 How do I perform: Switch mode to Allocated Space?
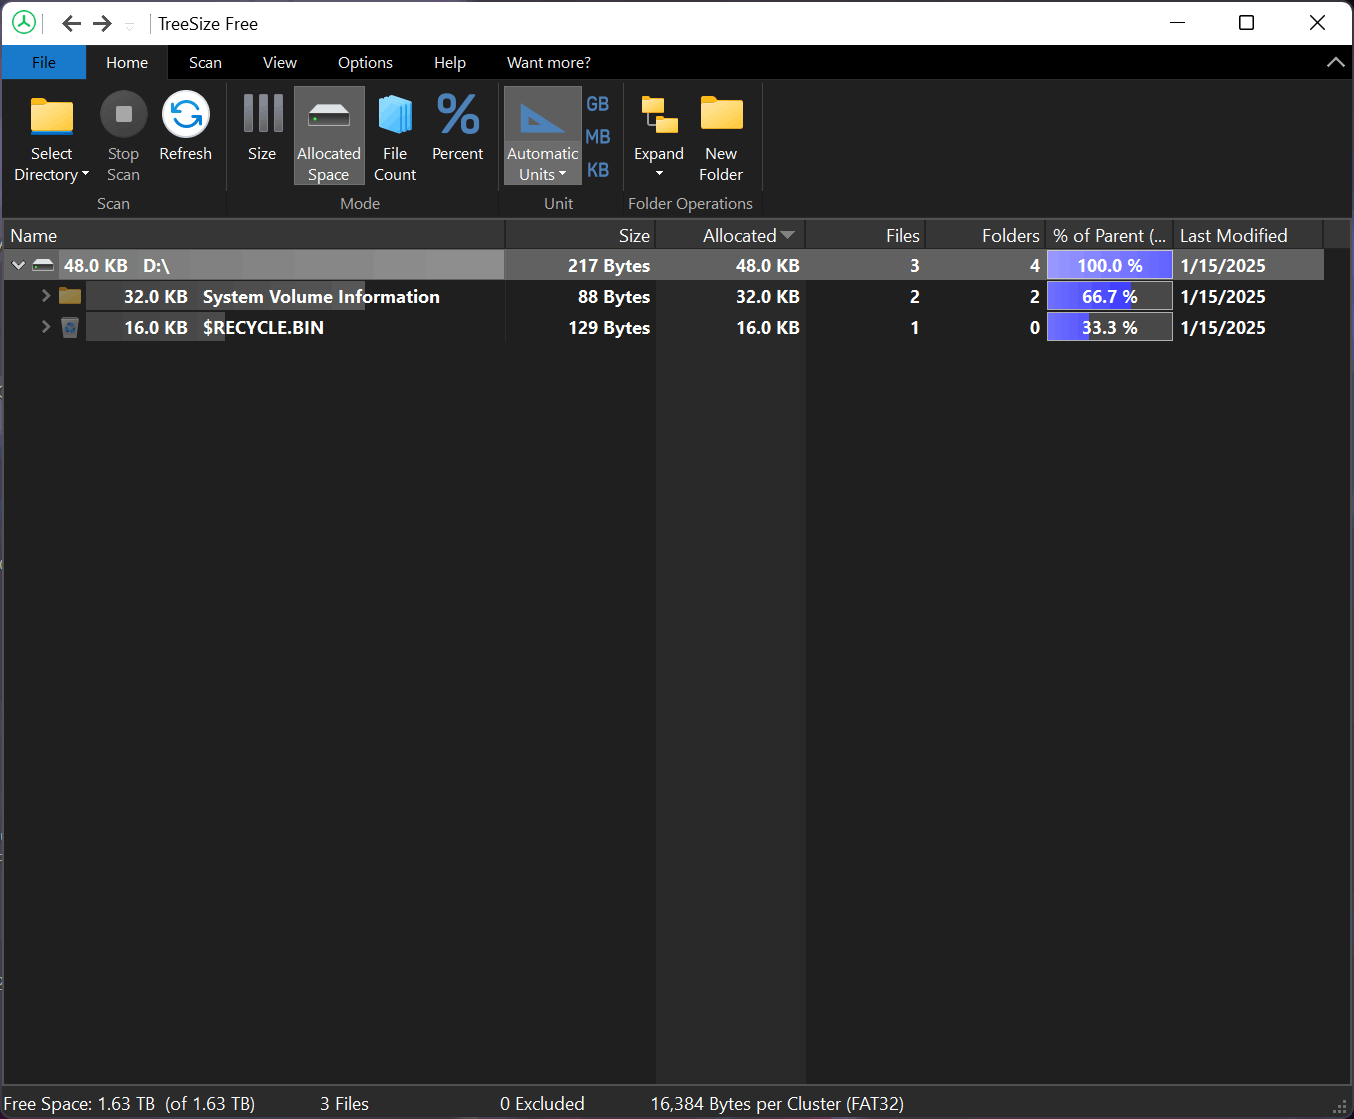tap(329, 136)
